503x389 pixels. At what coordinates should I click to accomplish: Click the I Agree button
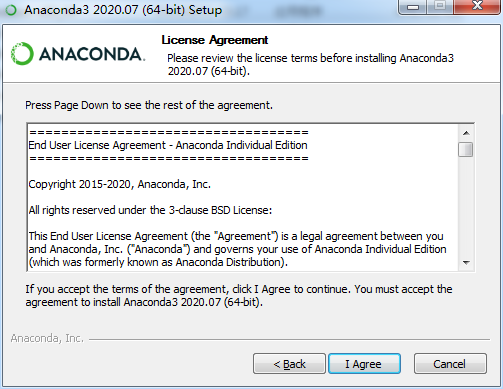pos(364,364)
